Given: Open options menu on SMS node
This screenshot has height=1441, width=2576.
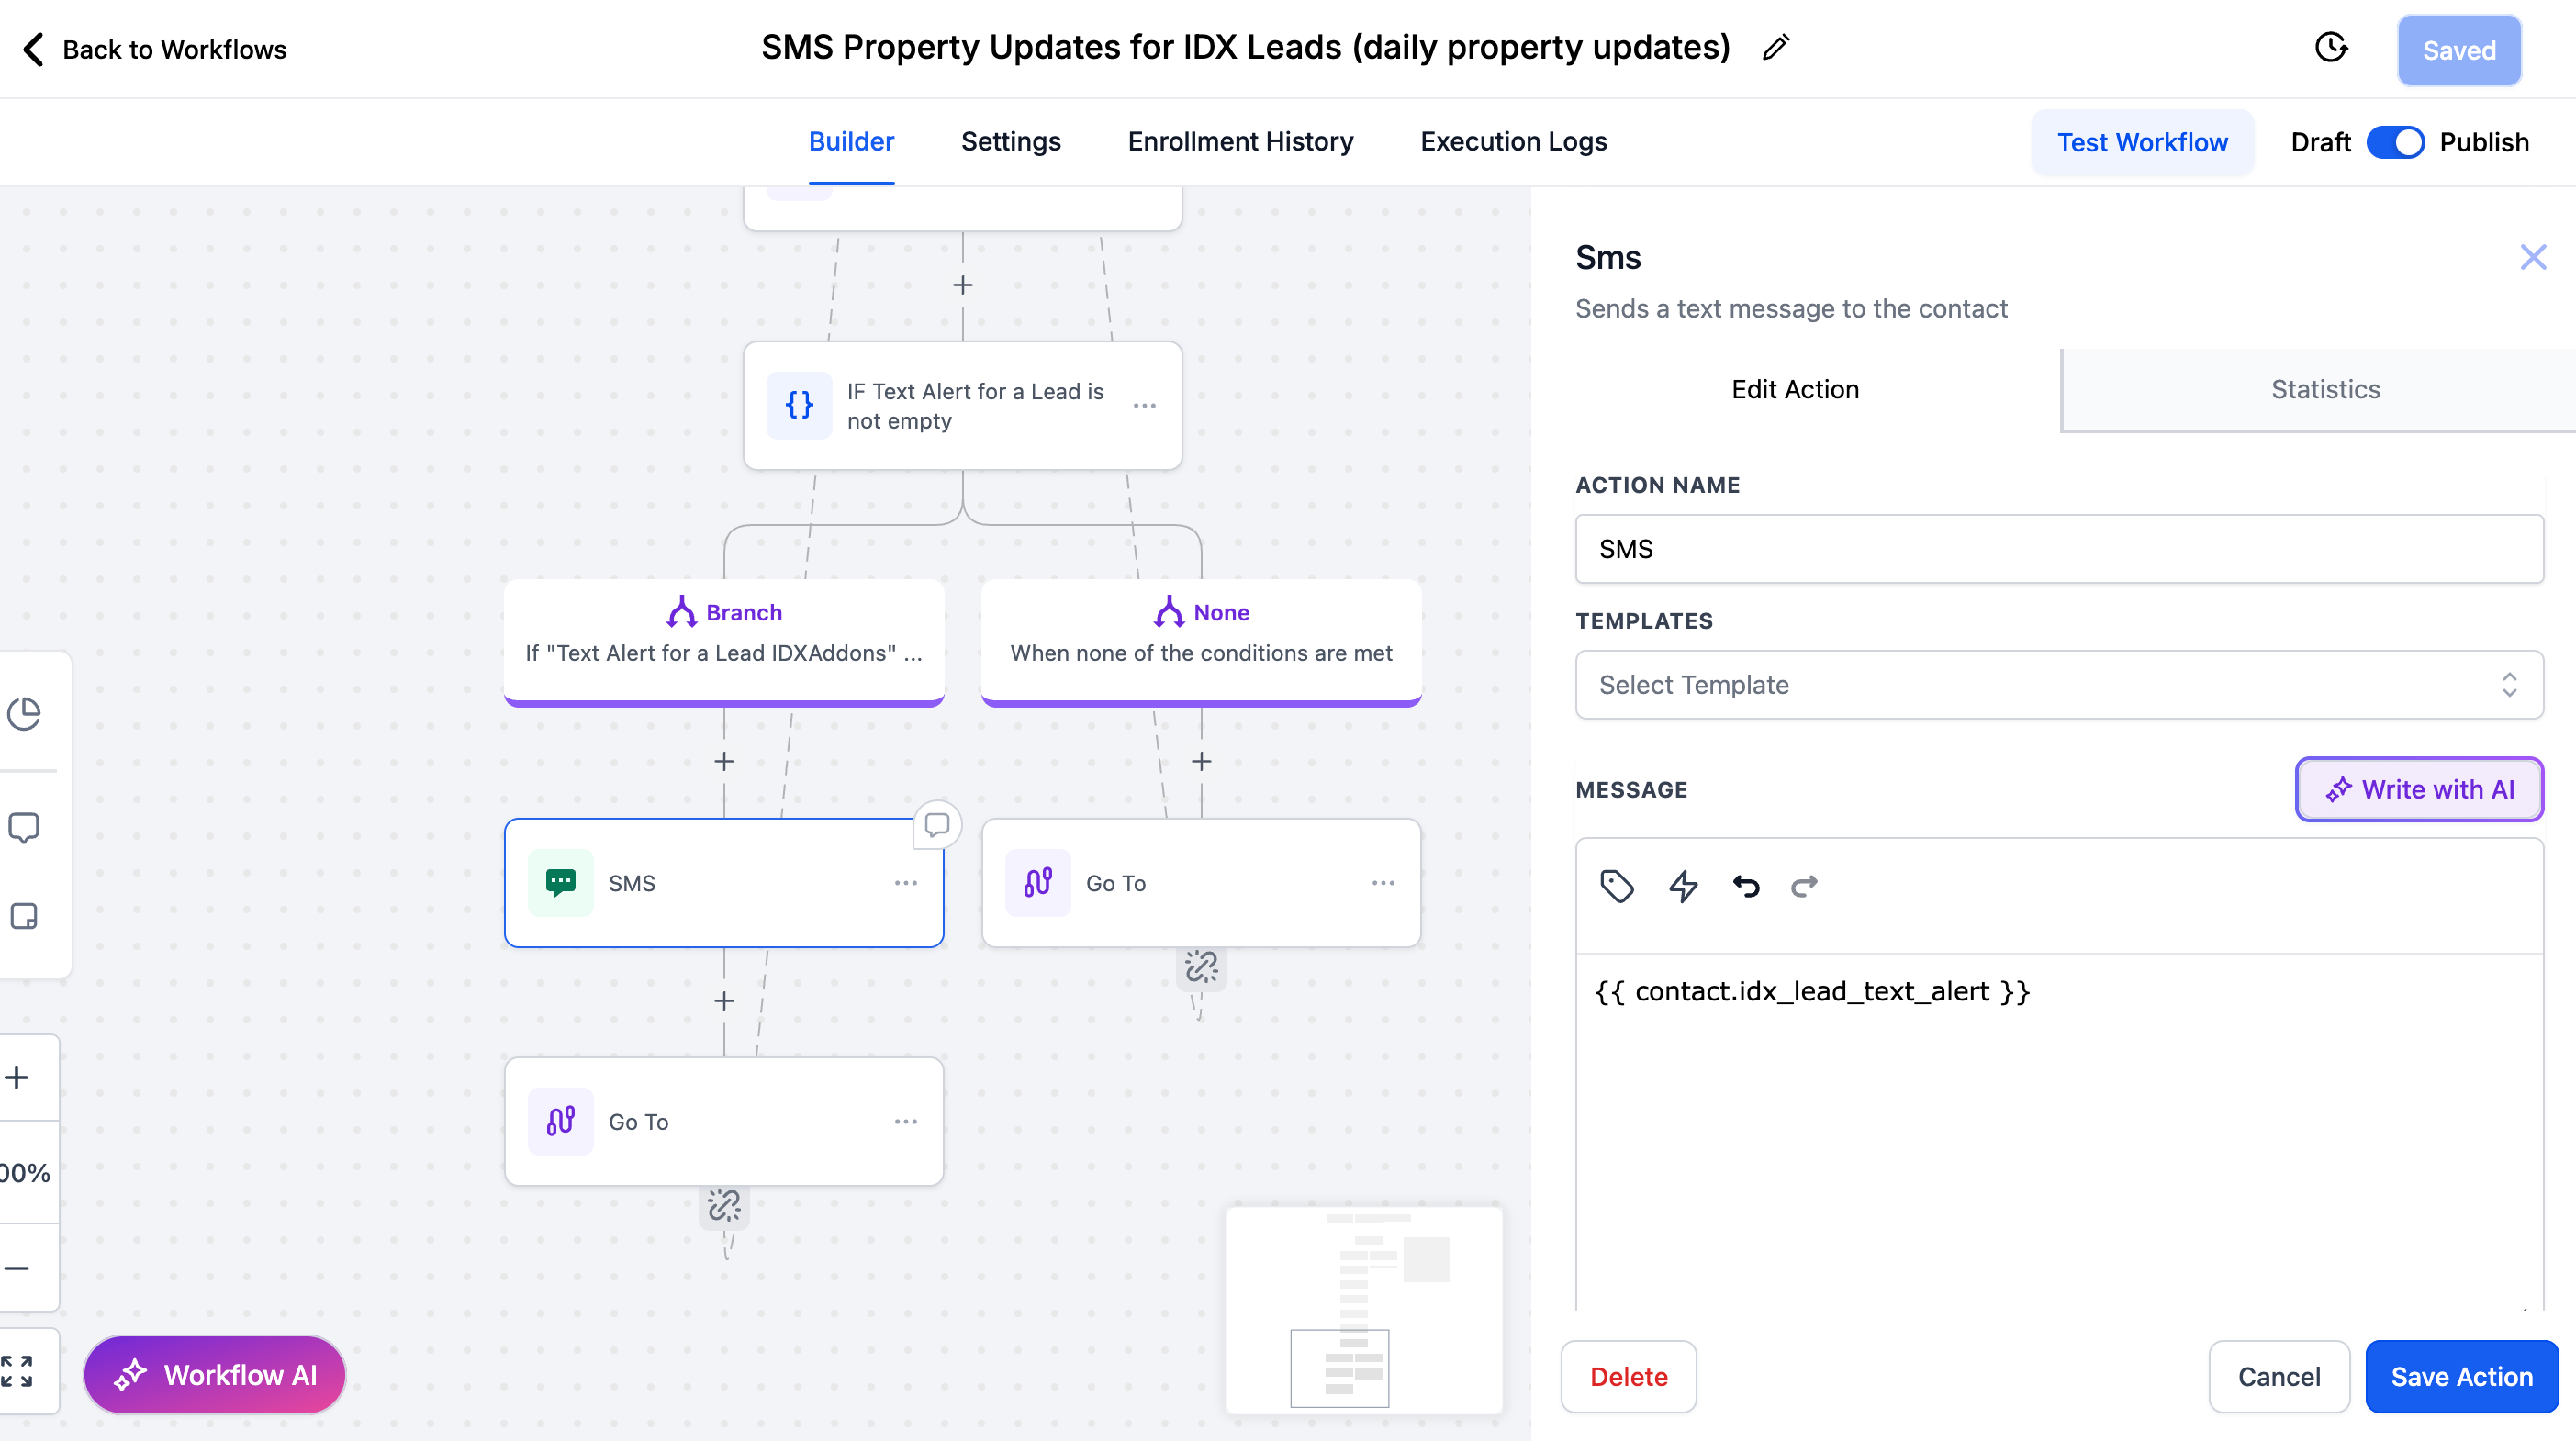Looking at the screenshot, I should [x=905, y=883].
